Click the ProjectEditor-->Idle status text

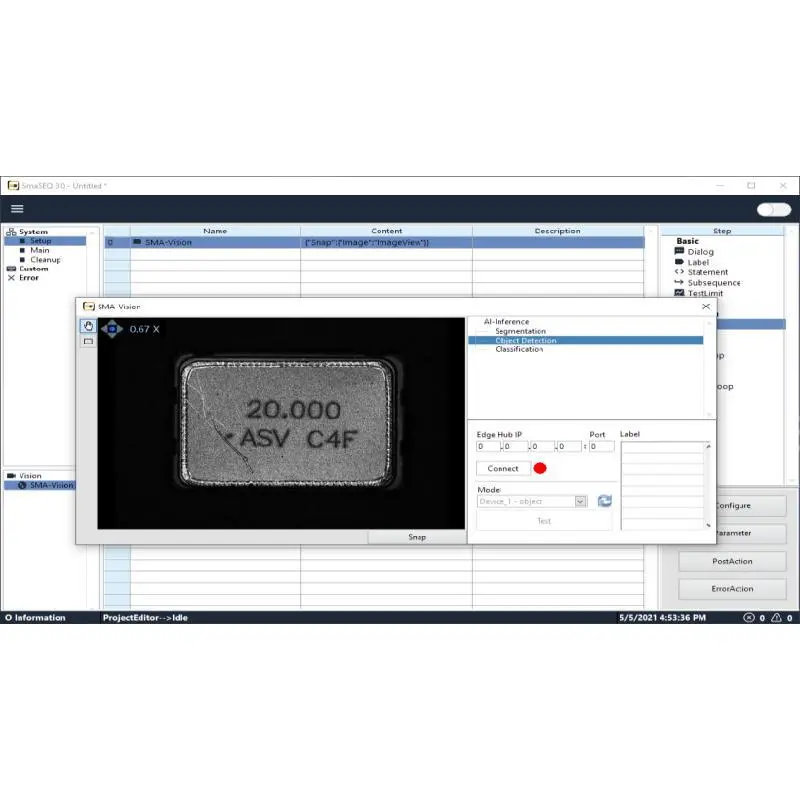tap(145, 618)
